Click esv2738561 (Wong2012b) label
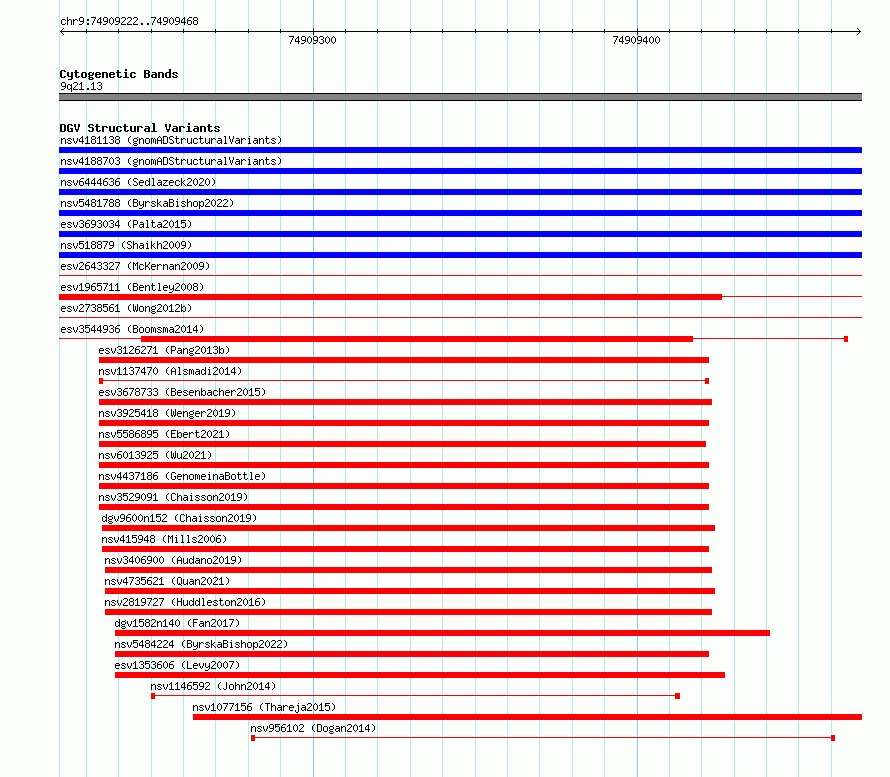Image resolution: width=890 pixels, height=777 pixels. pos(126,308)
